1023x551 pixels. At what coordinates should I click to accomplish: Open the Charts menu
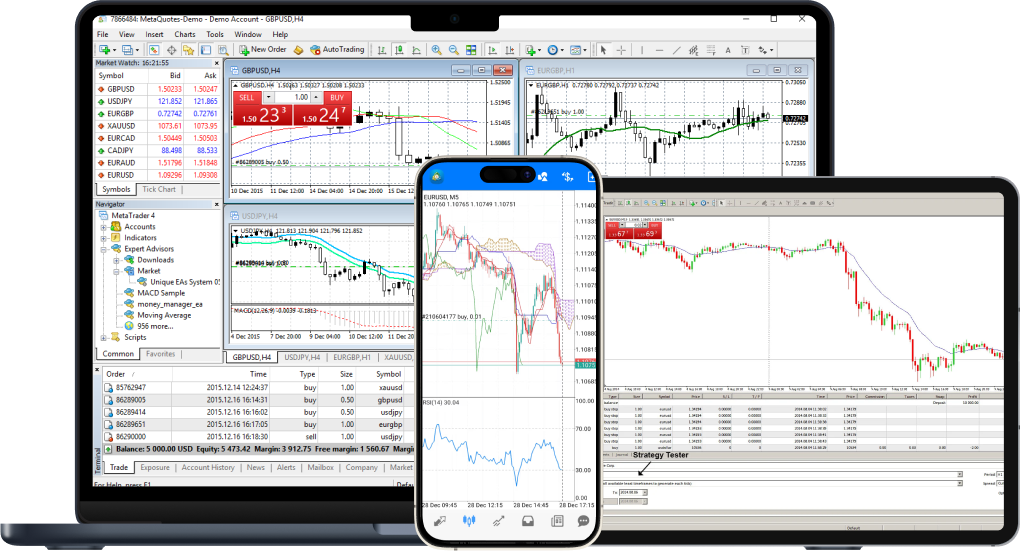coord(185,35)
